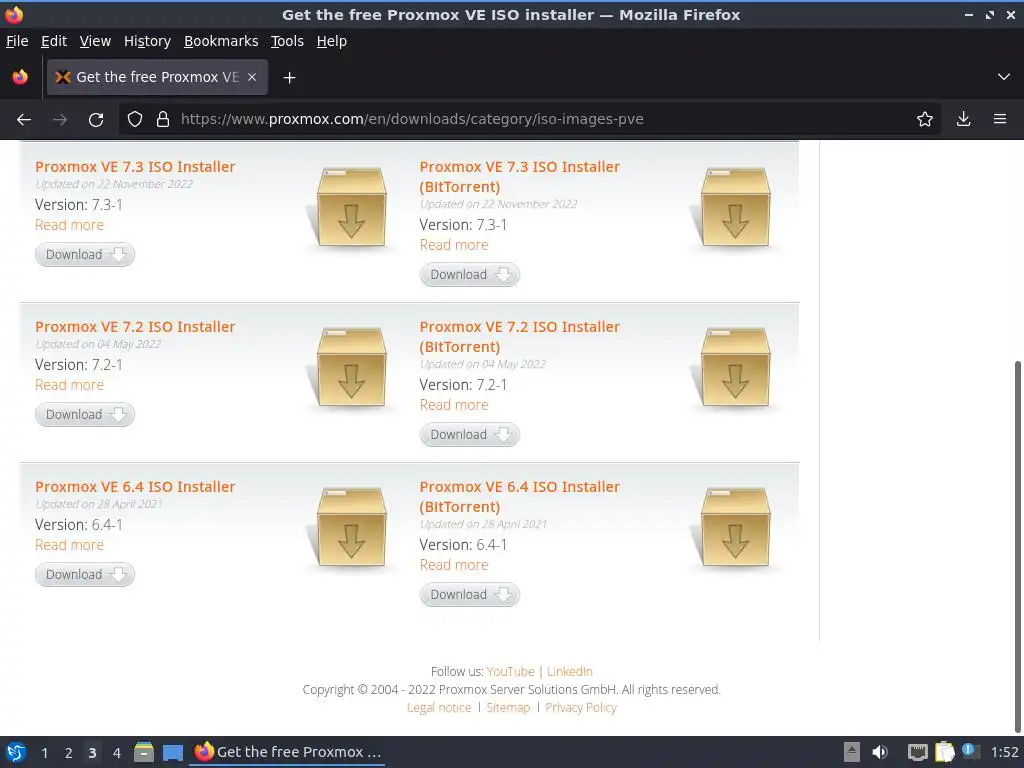Image resolution: width=1024 pixels, height=768 pixels.
Task: Open the Tools menu
Action: tap(287, 41)
